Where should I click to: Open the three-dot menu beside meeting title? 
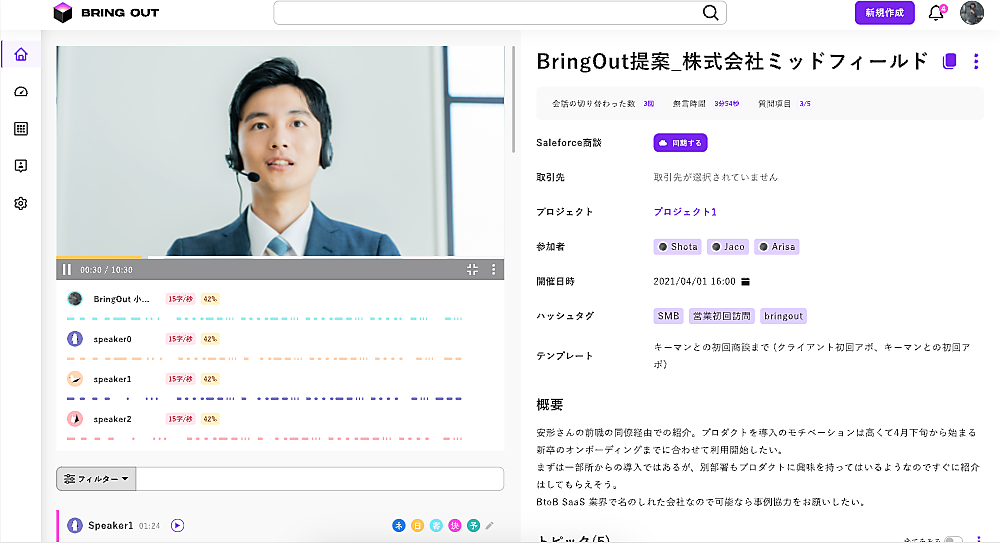click(x=976, y=61)
